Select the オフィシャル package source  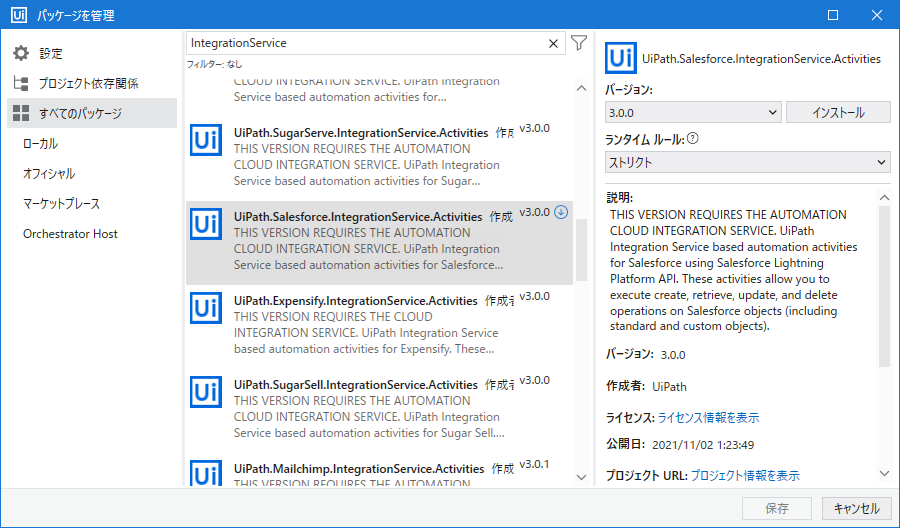(x=49, y=173)
